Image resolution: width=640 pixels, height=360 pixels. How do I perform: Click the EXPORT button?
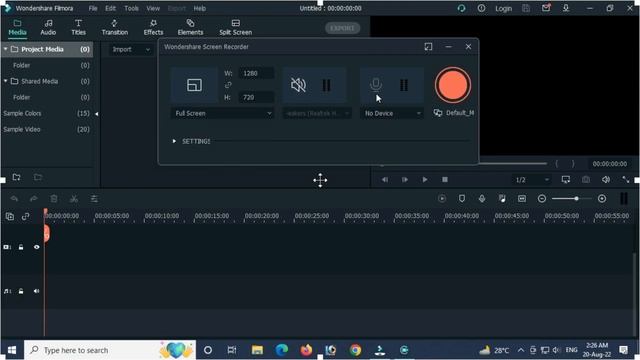tap(342, 28)
